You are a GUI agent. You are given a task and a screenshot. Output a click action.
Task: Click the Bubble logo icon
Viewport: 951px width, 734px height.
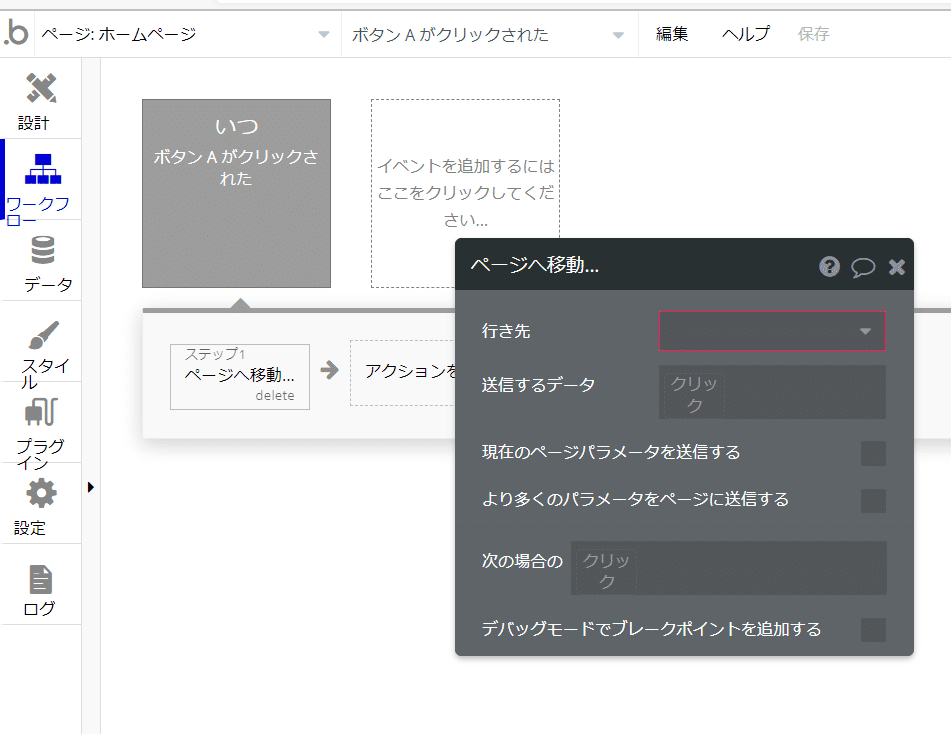click(x=16, y=33)
